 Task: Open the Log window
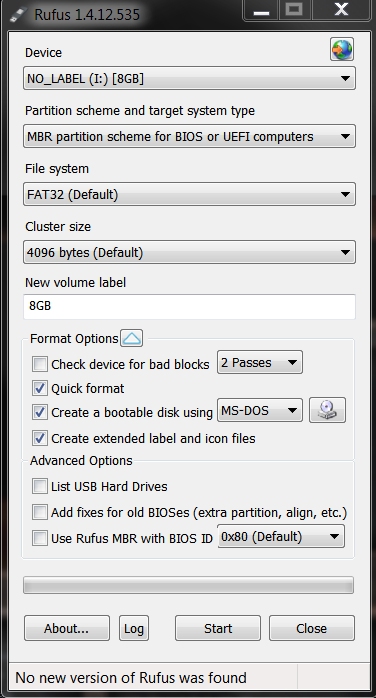[133, 628]
